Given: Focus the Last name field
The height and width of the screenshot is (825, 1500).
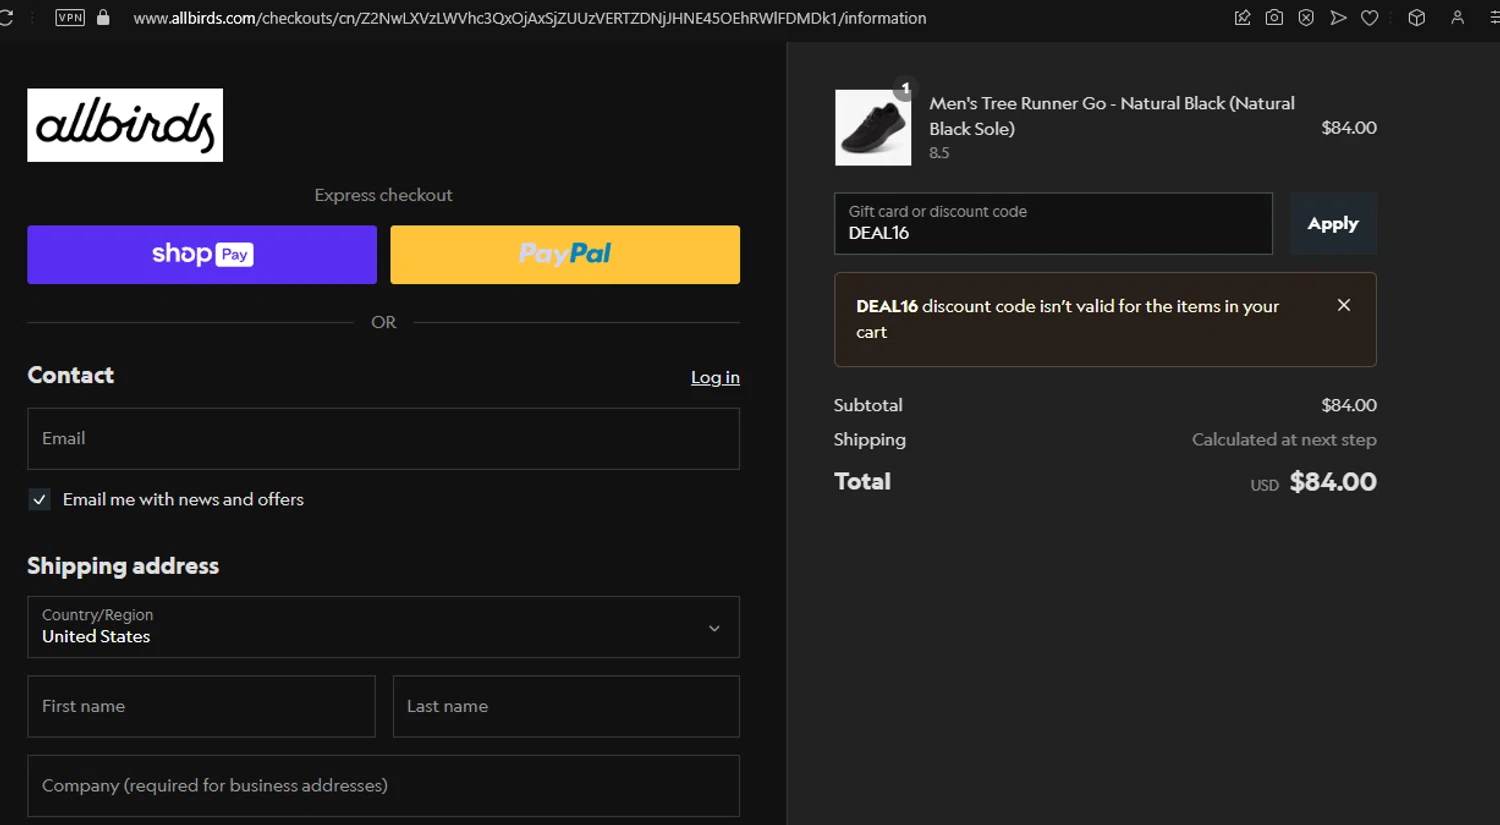Looking at the screenshot, I should pyautogui.click(x=566, y=706).
